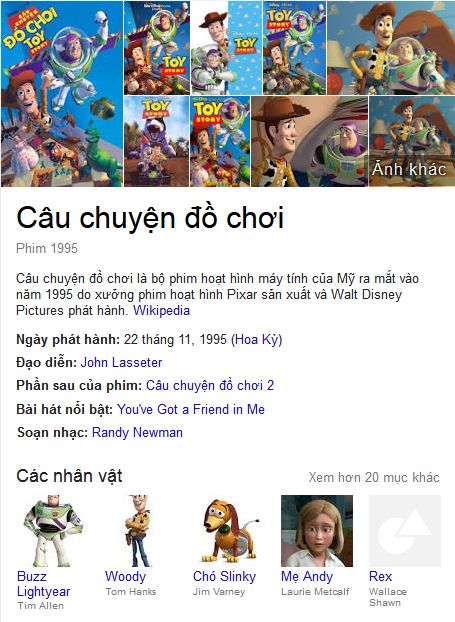Click the You've Got a Friend in Me link

pos(191,409)
